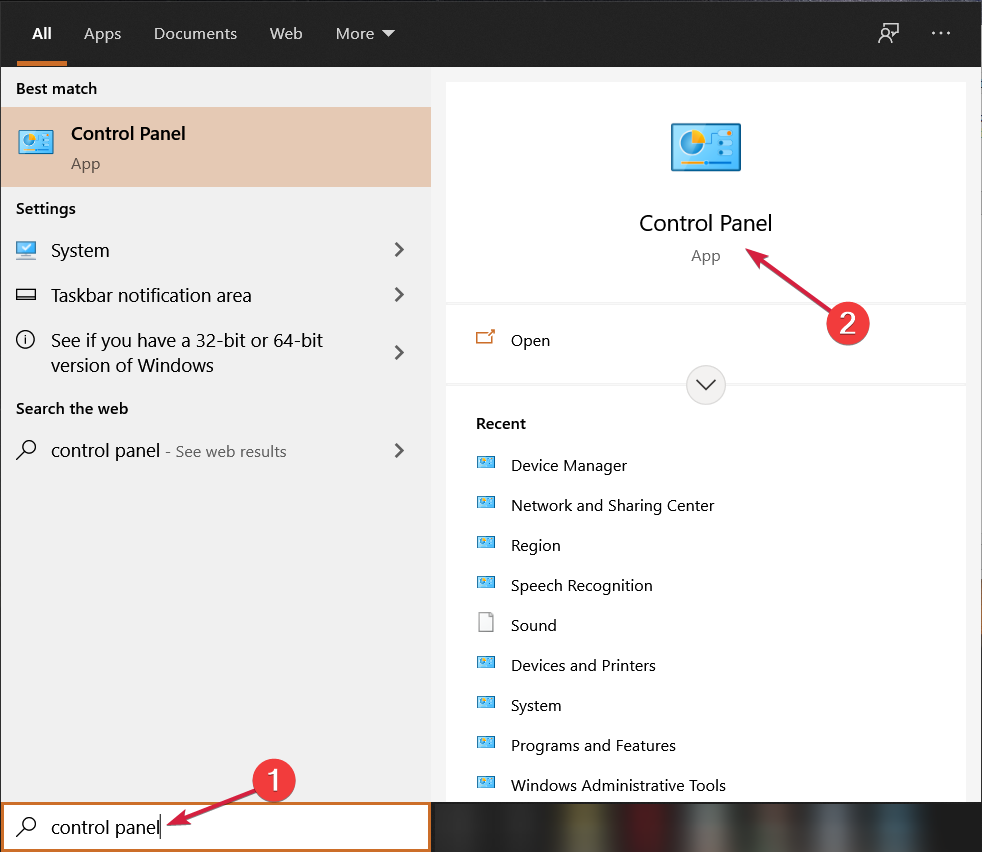Image resolution: width=982 pixels, height=852 pixels.
Task: Click the feedback icon in top bar
Action: pos(888,33)
